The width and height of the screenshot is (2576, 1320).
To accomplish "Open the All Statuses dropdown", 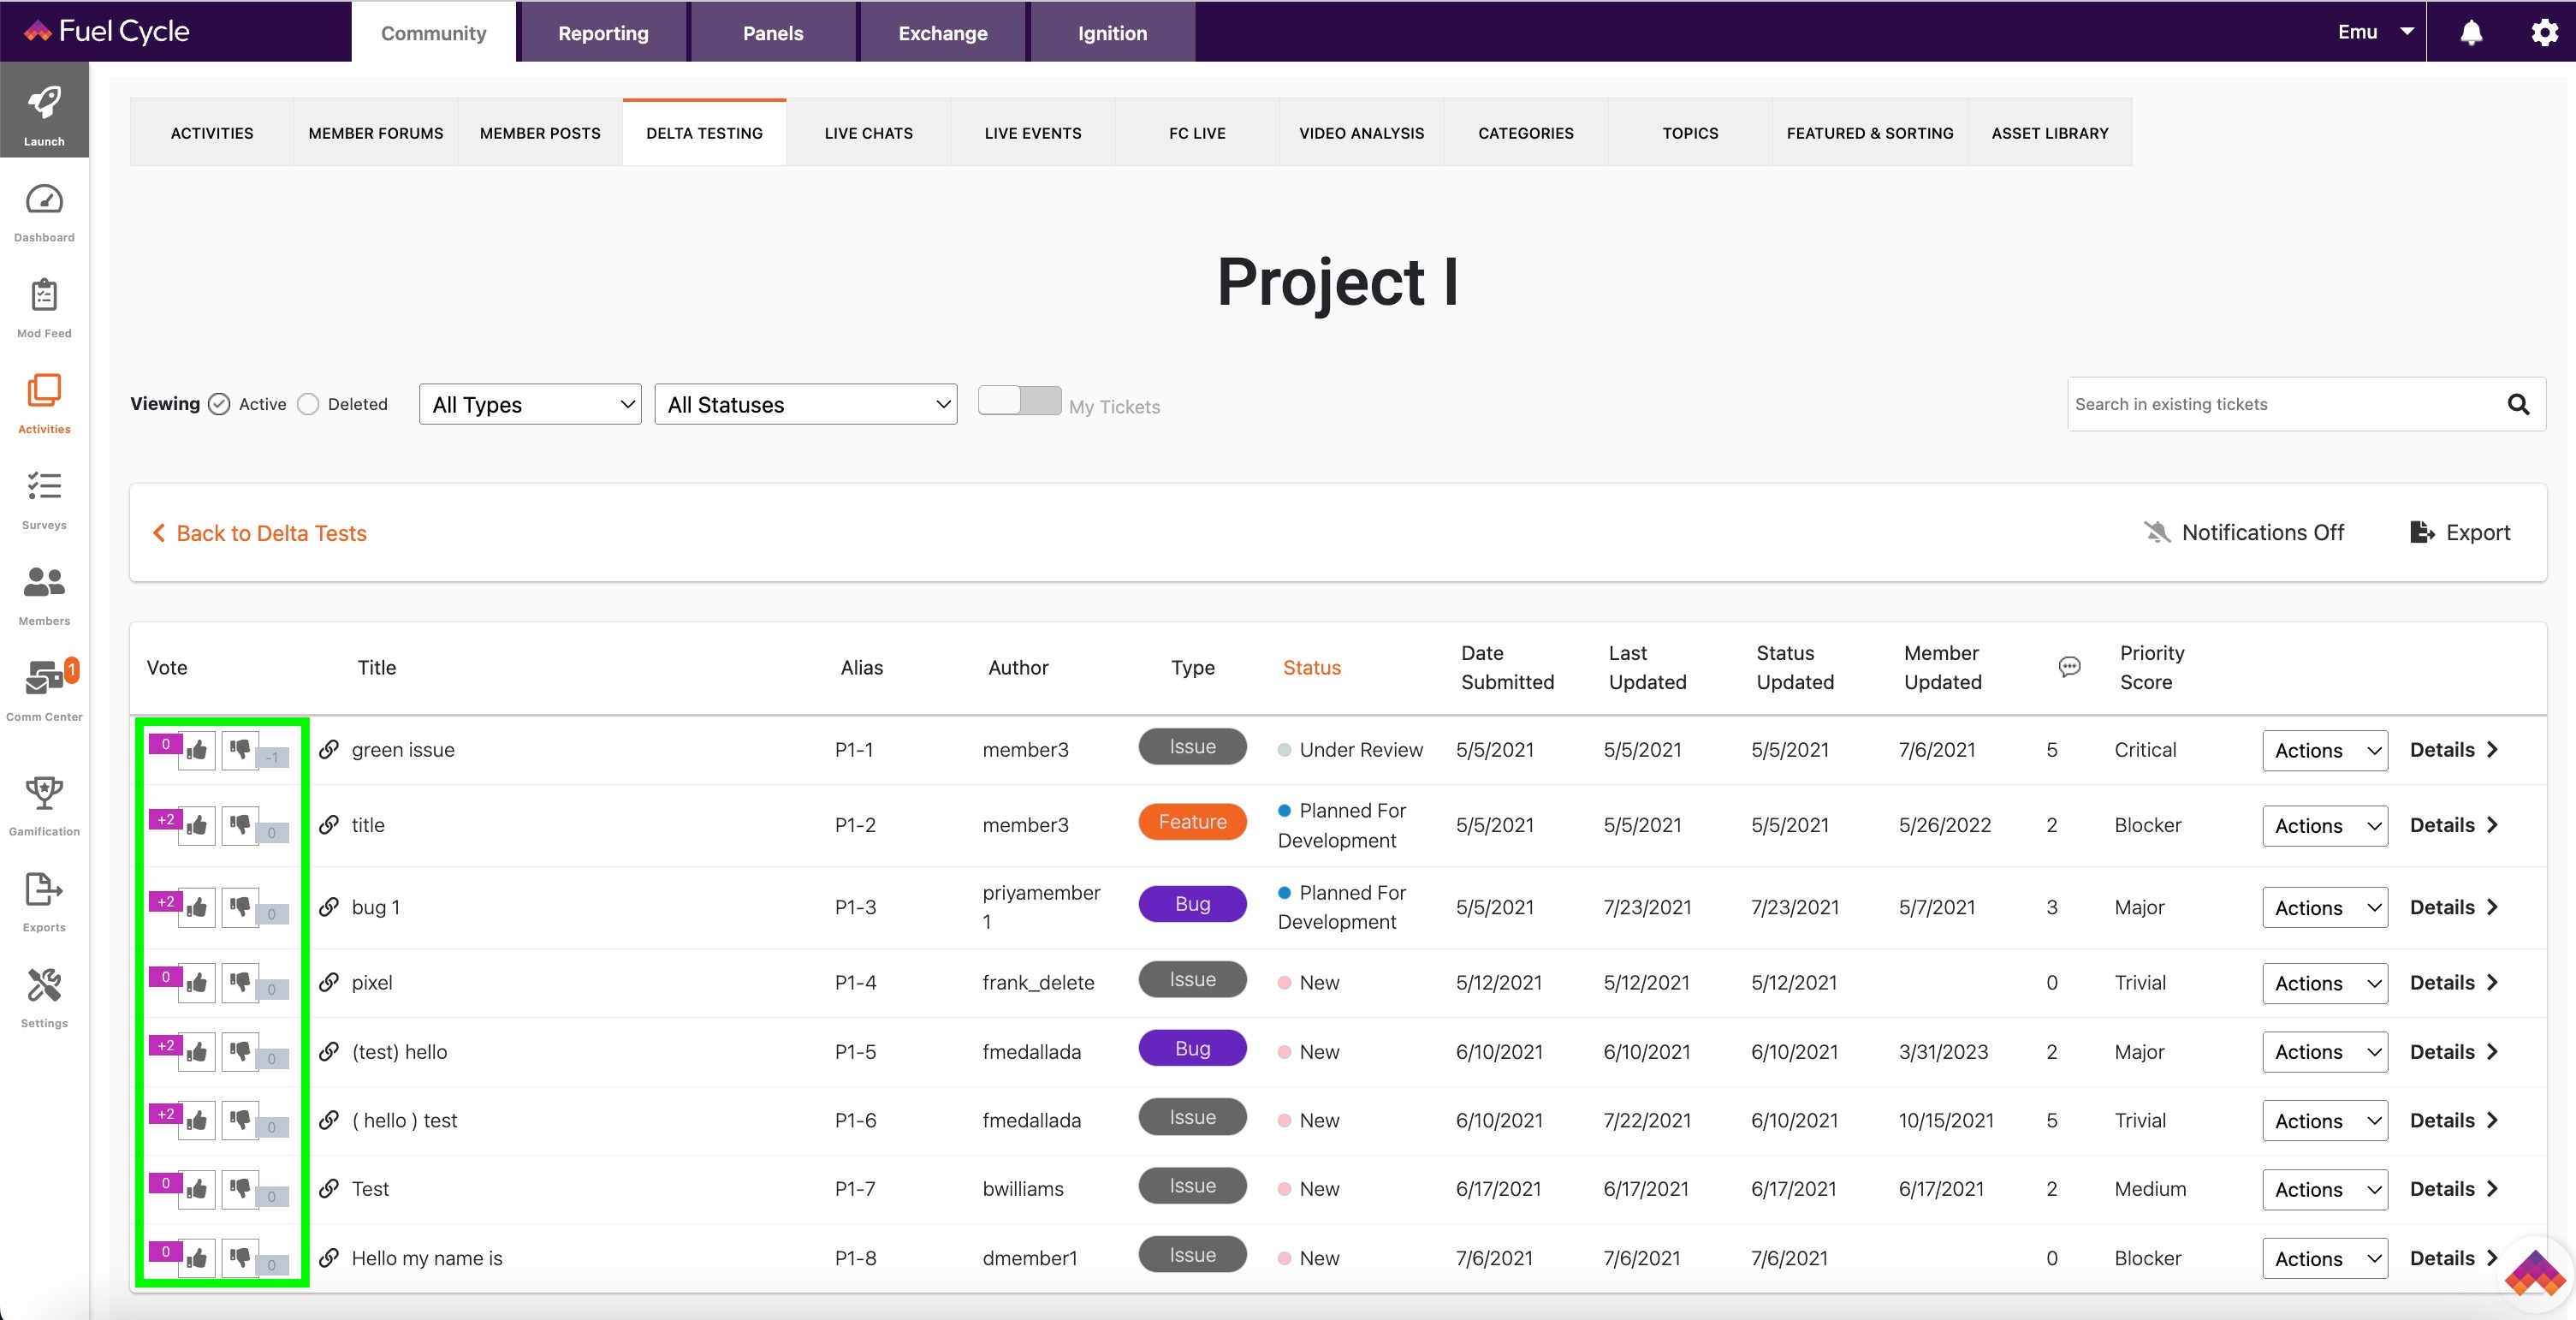I will click(x=805, y=404).
